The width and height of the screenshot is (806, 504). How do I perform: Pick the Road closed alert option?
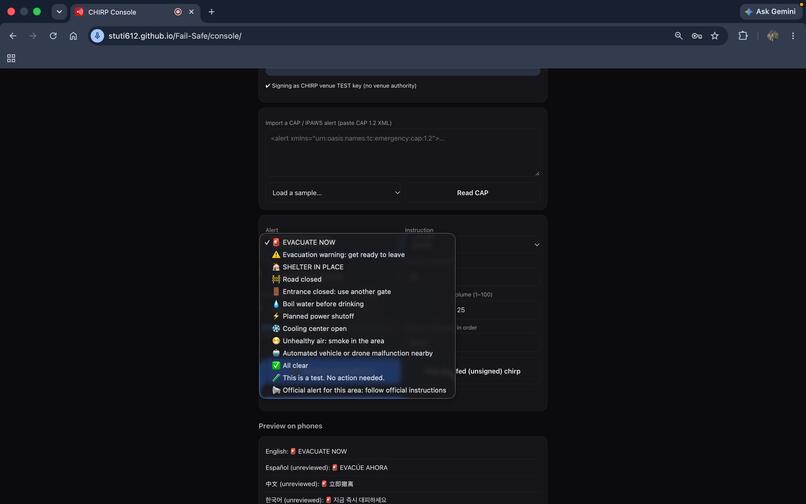click(x=357, y=279)
